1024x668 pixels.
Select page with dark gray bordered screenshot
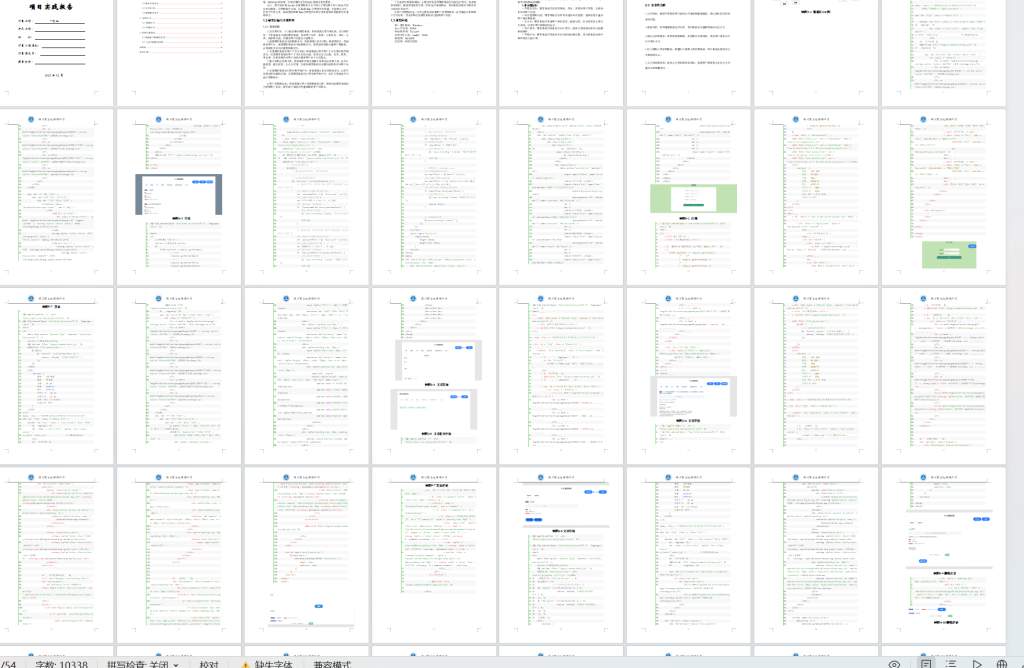tap(178, 197)
